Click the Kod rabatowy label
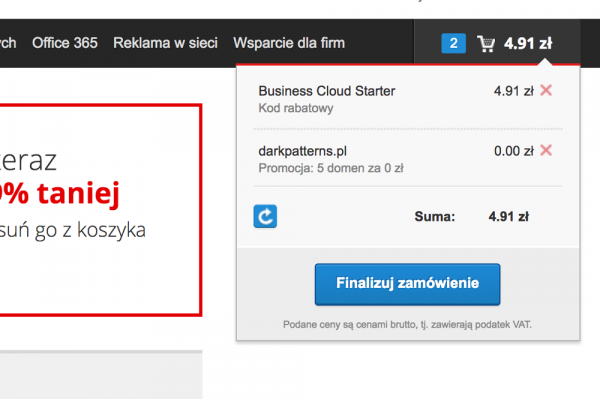This screenshot has height=399, width=600. coord(296,108)
